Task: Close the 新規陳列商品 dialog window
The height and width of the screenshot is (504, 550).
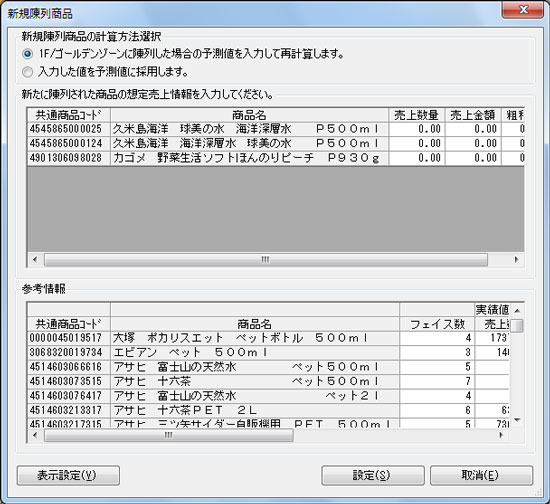Action: (x=523, y=10)
